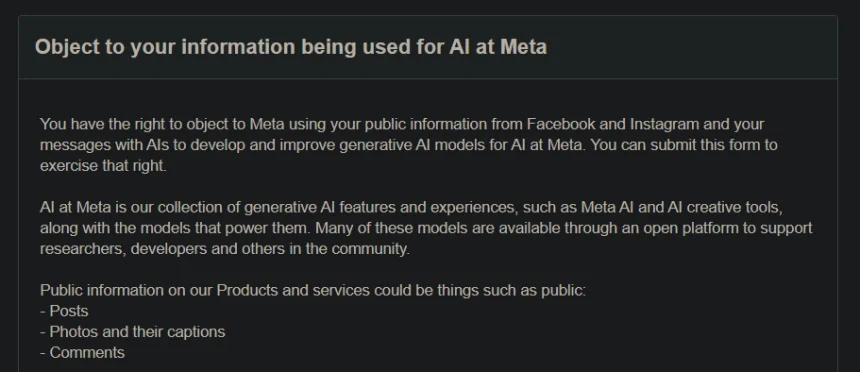Click 'along with the models that power them'
Screen dimensions: 860x372
(176, 228)
